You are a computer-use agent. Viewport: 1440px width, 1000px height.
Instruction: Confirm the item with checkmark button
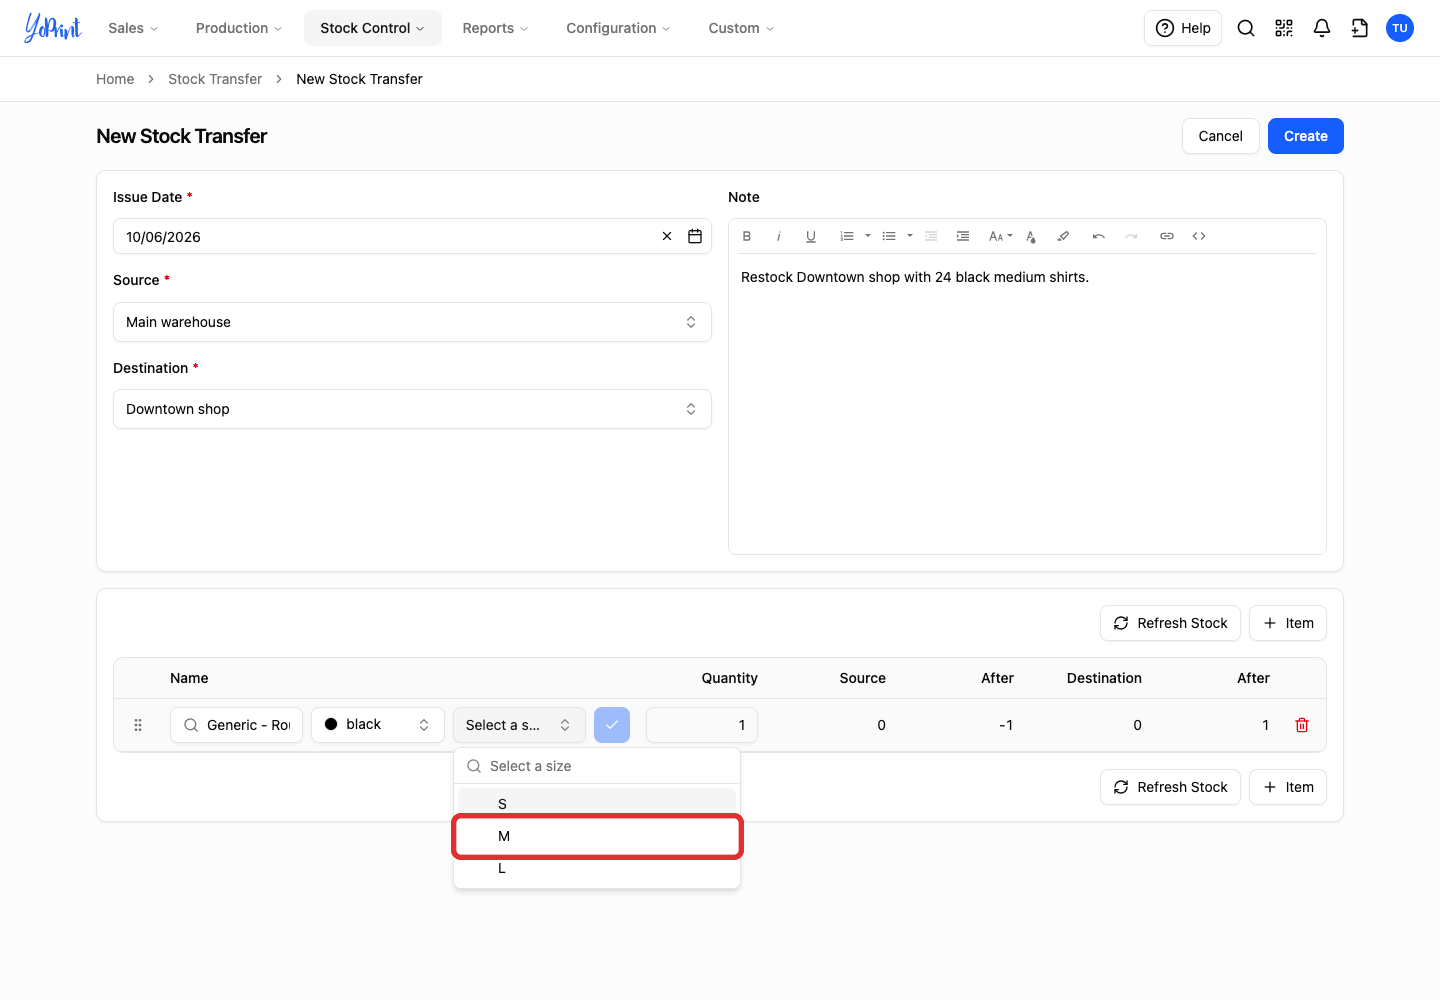click(612, 725)
